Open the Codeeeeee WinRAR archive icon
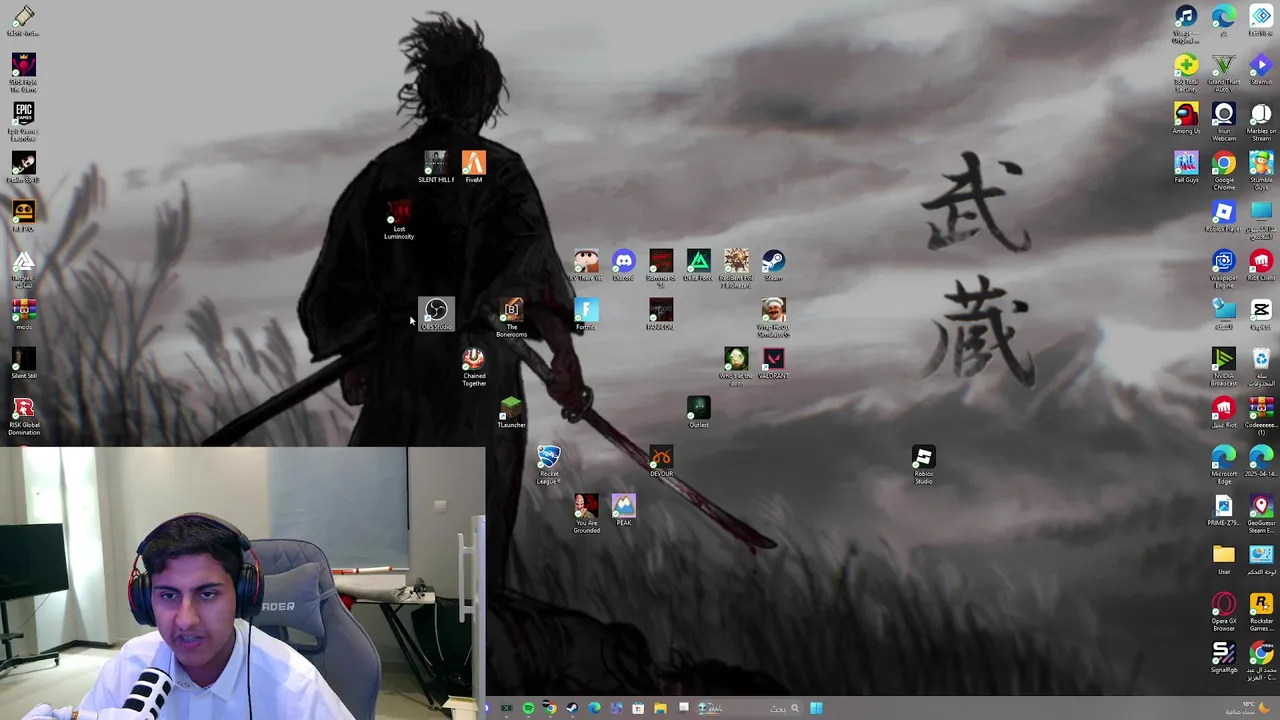Viewport: 1280px width, 720px height. tap(1261, 416)
